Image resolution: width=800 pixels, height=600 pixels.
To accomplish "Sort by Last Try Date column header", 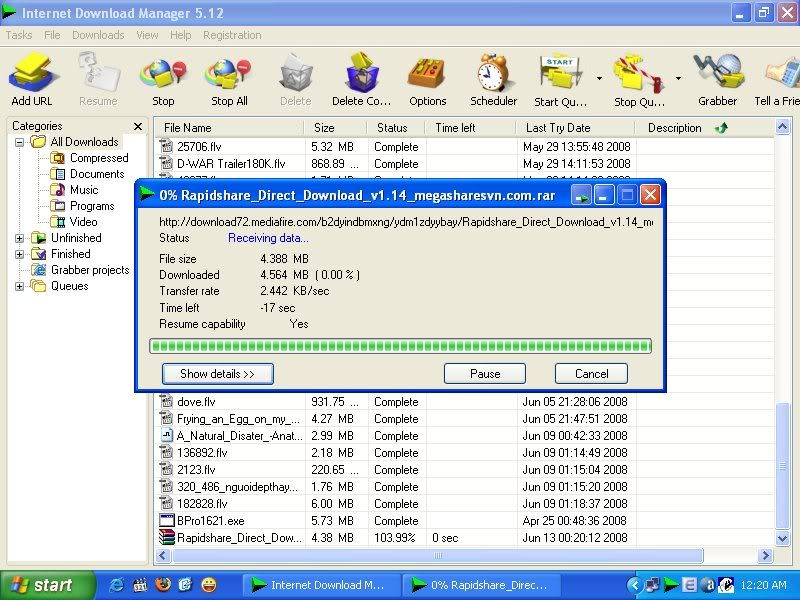I will click(x=576, y=128).
